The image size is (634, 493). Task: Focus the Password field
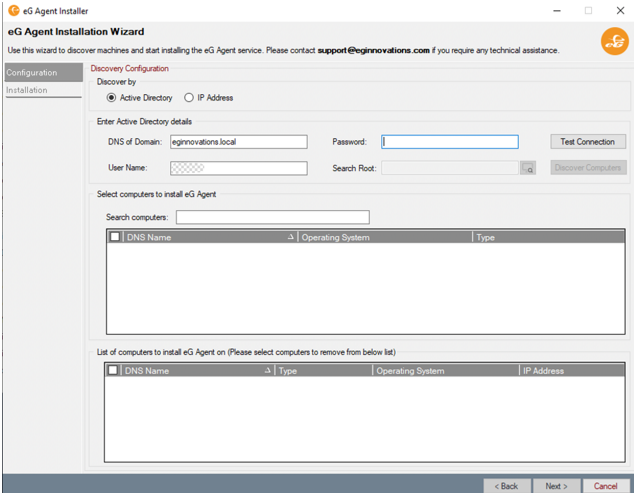coord(450,142)
